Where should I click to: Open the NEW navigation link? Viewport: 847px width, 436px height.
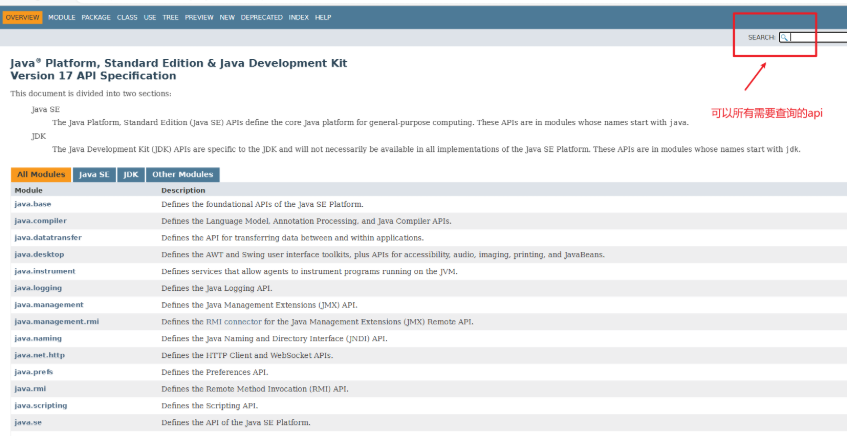(227, 17)
